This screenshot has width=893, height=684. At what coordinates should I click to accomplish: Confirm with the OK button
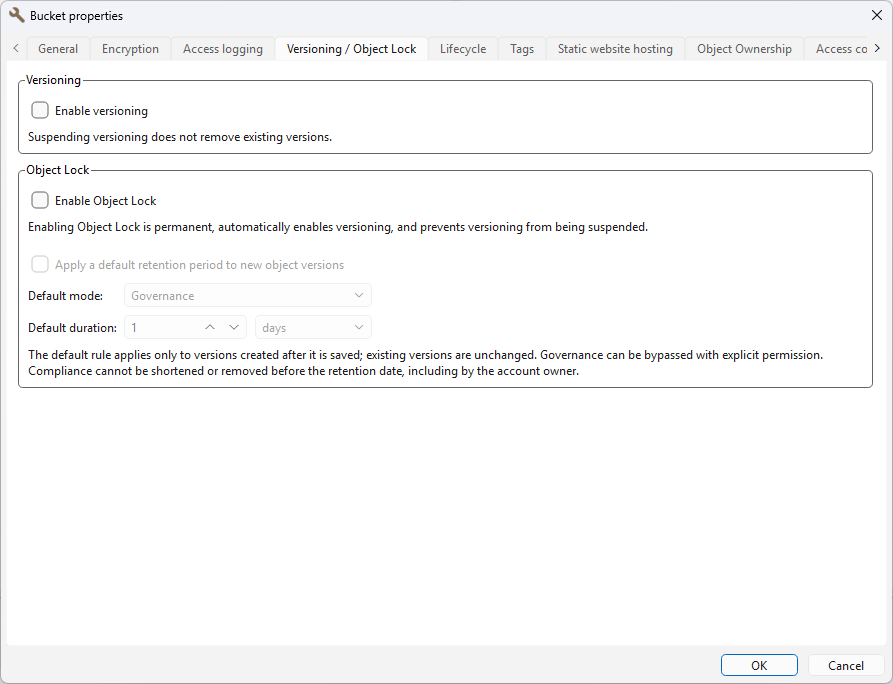759,665
